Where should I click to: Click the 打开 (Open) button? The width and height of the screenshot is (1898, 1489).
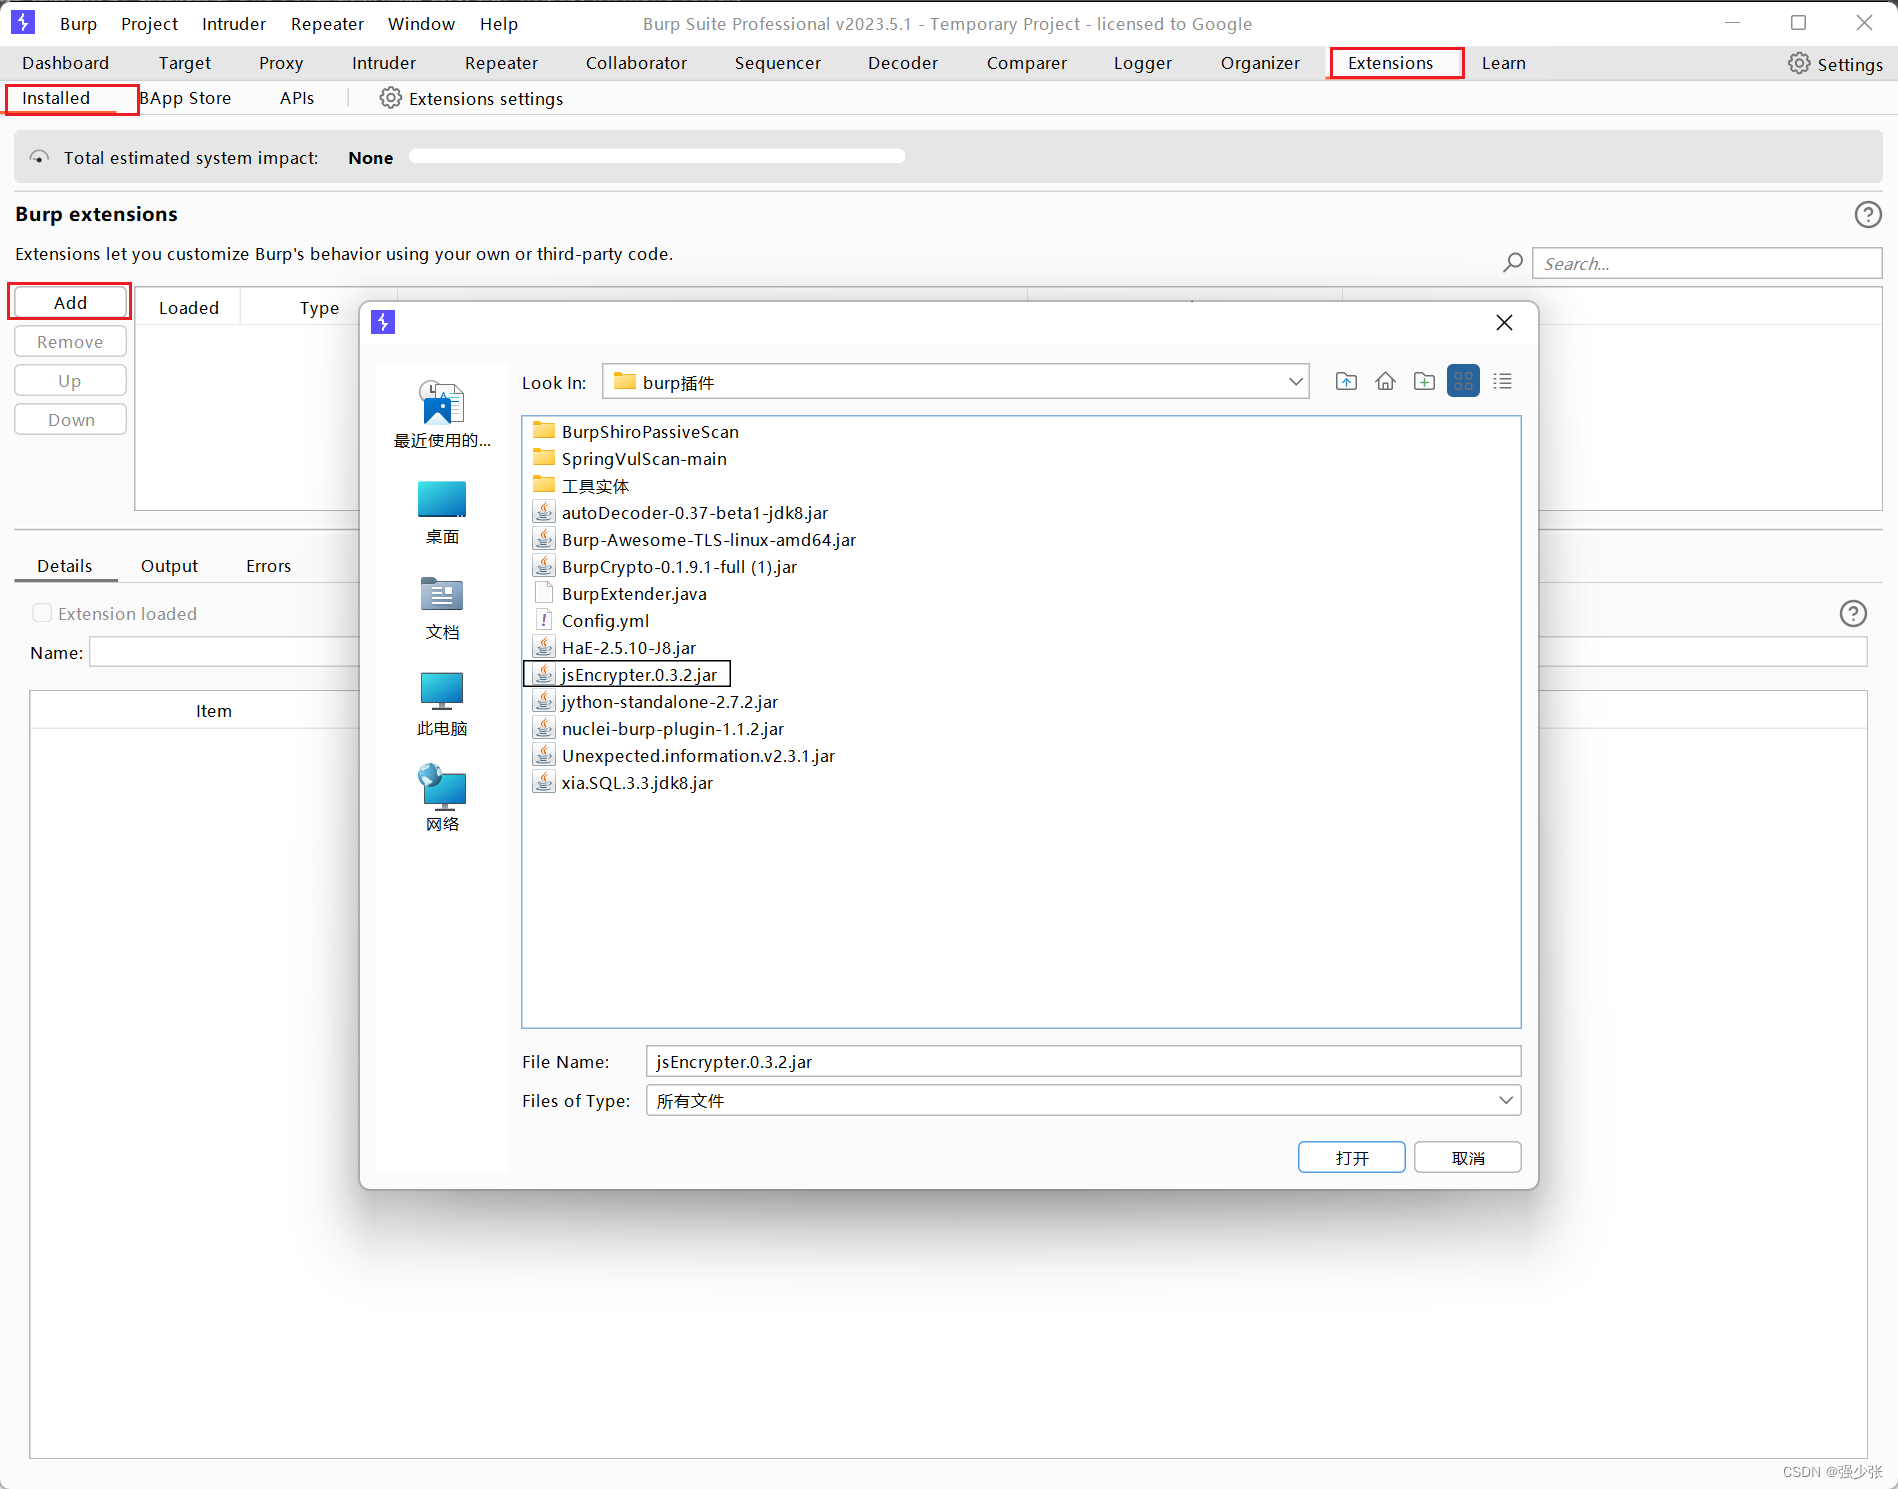pos(1351,1157)
